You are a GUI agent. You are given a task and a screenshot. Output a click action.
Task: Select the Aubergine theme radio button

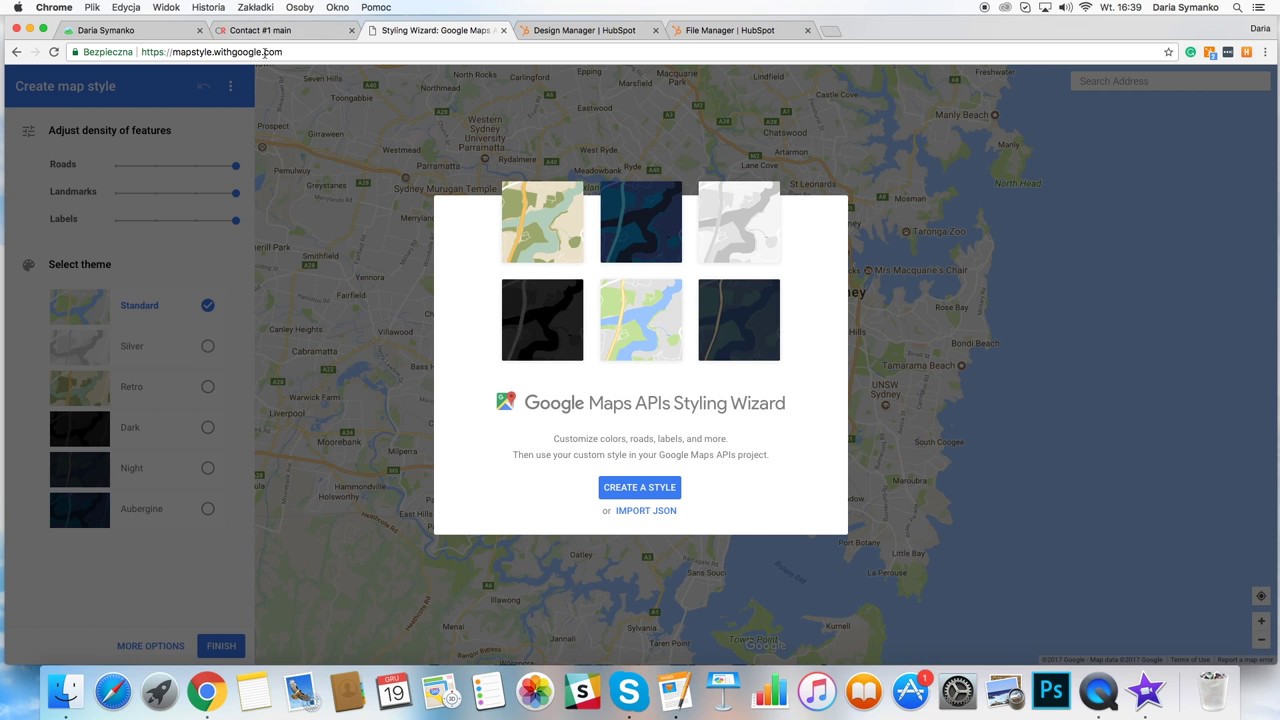tap(208, 509)
